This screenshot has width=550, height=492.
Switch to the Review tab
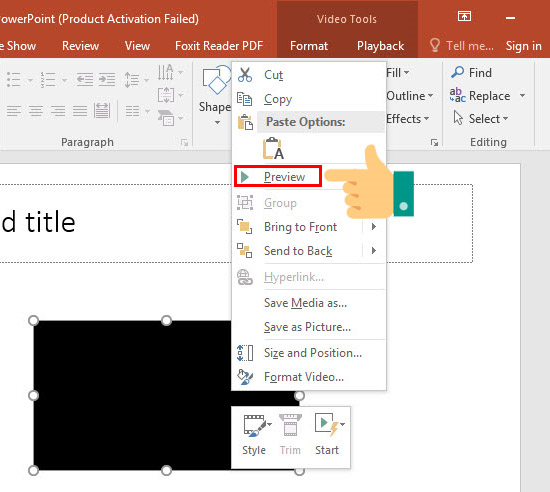[x=80, y=46]
